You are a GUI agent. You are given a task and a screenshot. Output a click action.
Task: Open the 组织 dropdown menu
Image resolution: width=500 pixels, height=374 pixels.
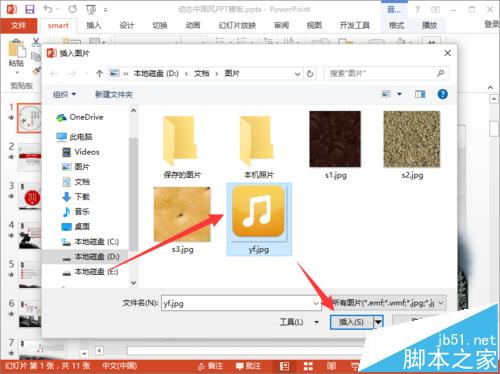point(65,94)
